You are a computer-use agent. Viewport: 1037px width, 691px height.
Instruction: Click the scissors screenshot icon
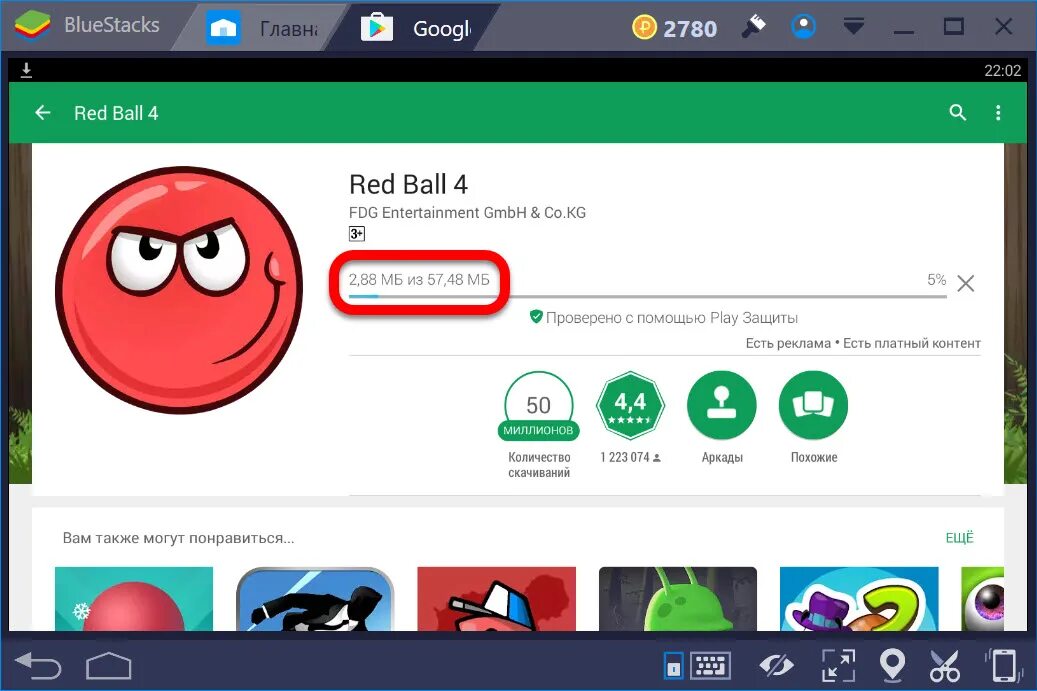944,665
